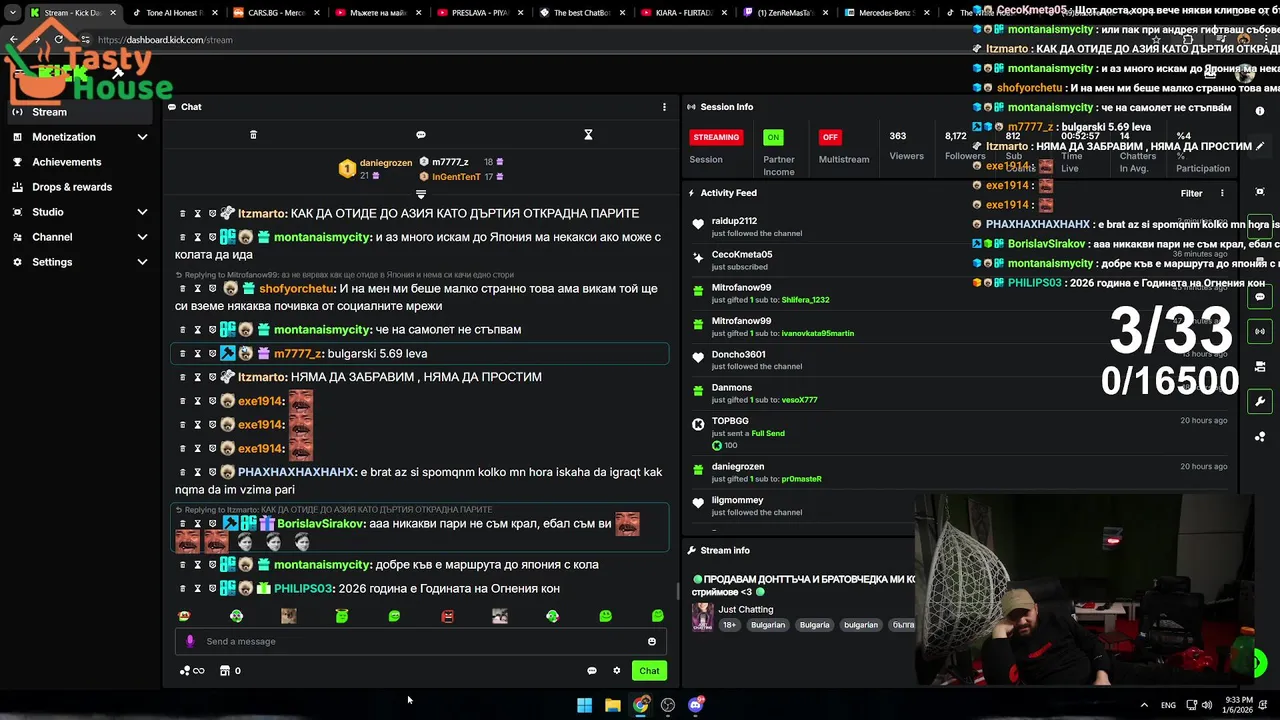Image resolution: width=1280 pixels, height=720 pixels.
Task: Expand the Channel sidebar section
Action: (78, 237)
